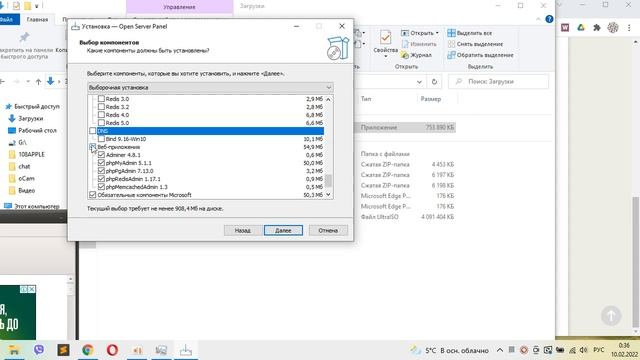This screenshot has width=640, height=360.
Task: Click Выделить все in ribbon
Action: click(470, 33)
